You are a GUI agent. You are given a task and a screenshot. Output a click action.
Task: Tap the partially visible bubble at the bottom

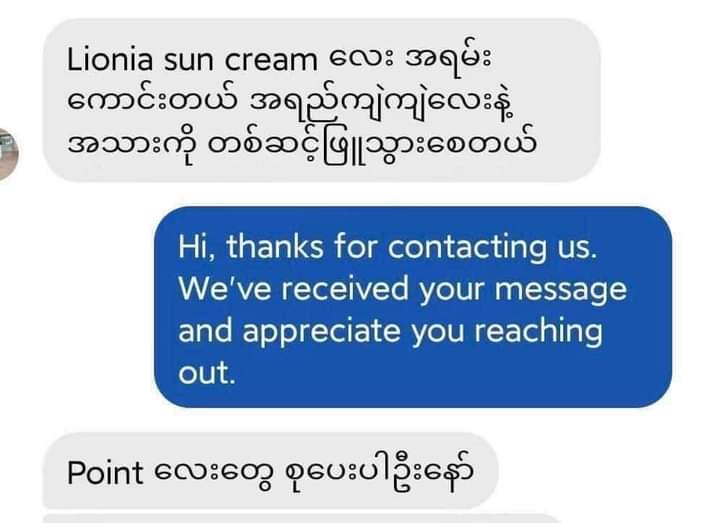pos(303,519)
